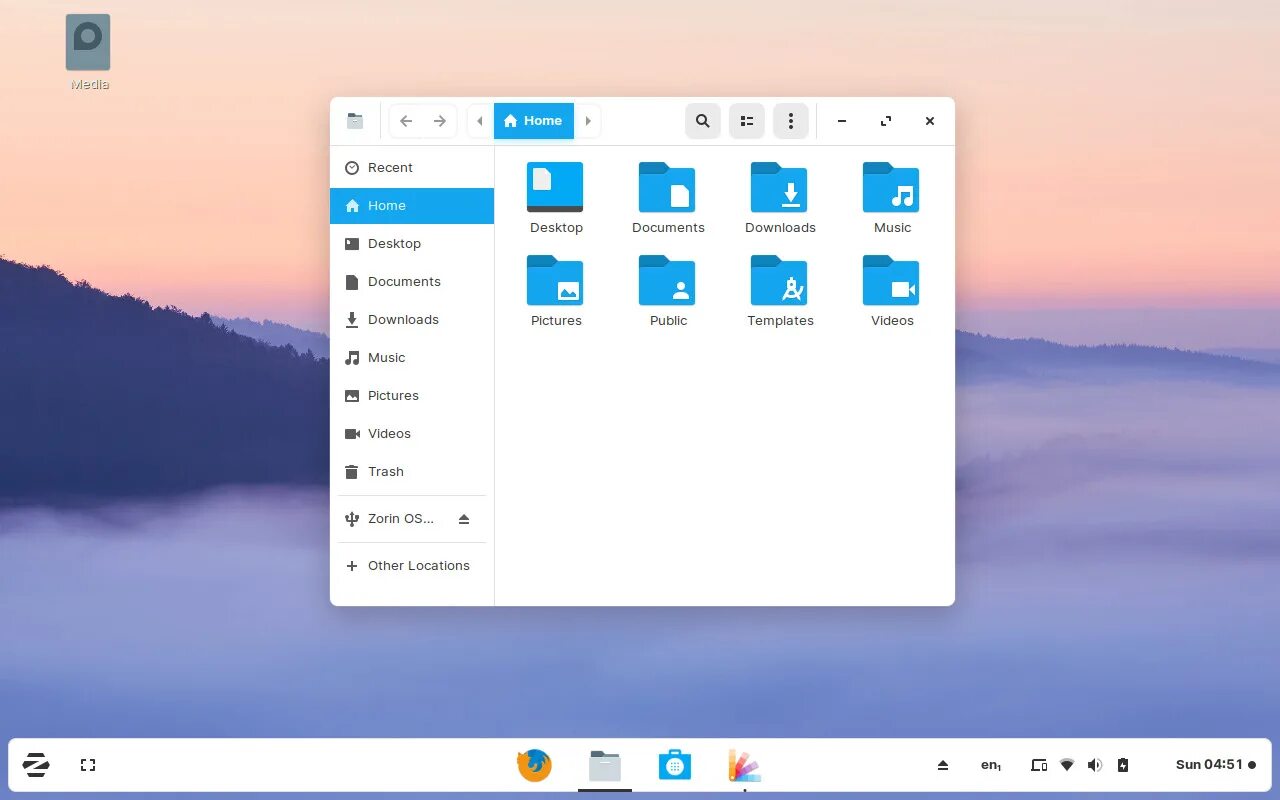This screenshot has height=800, width=1280.
Task: Click the battery tray icon
Action: pos(1123,765)
